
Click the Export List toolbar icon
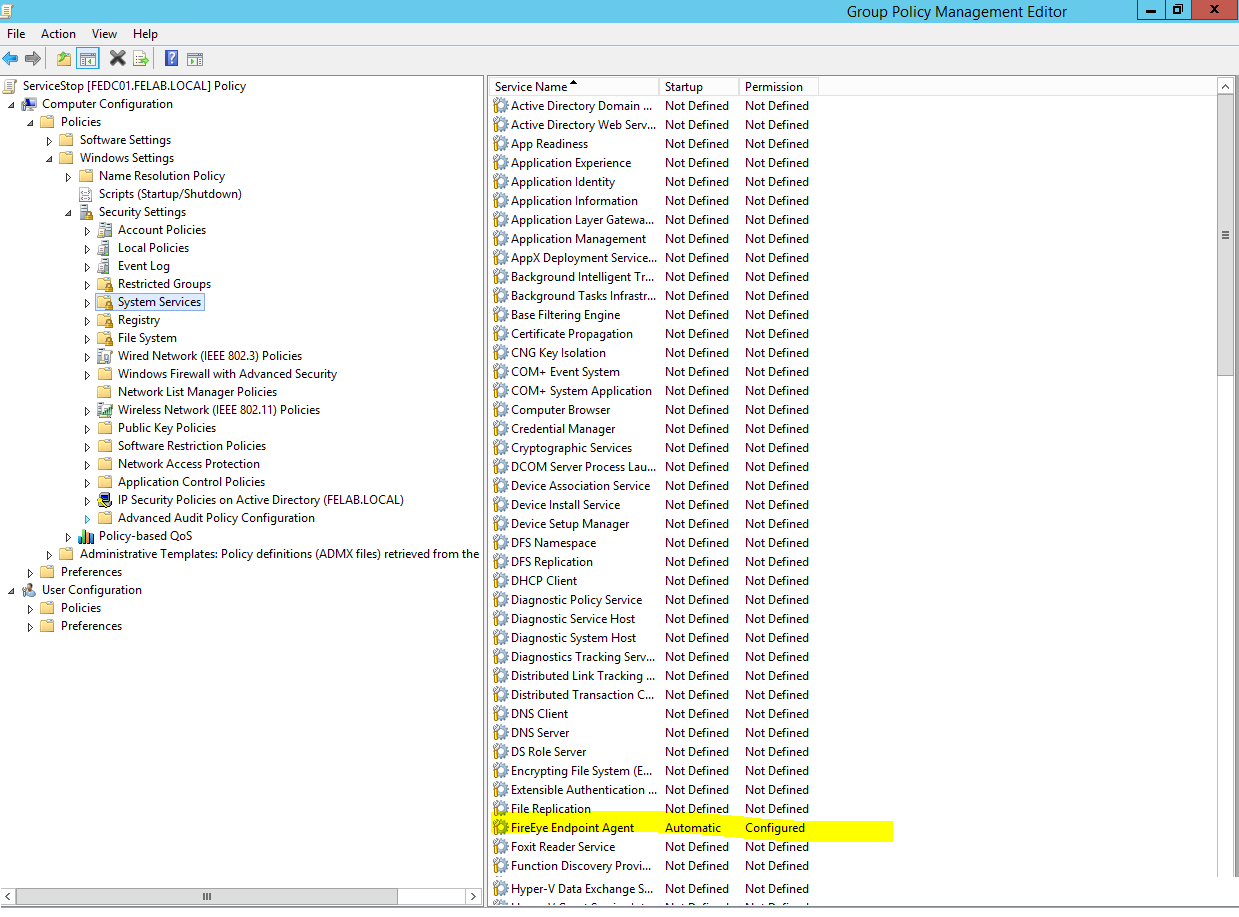coord(141,59)
